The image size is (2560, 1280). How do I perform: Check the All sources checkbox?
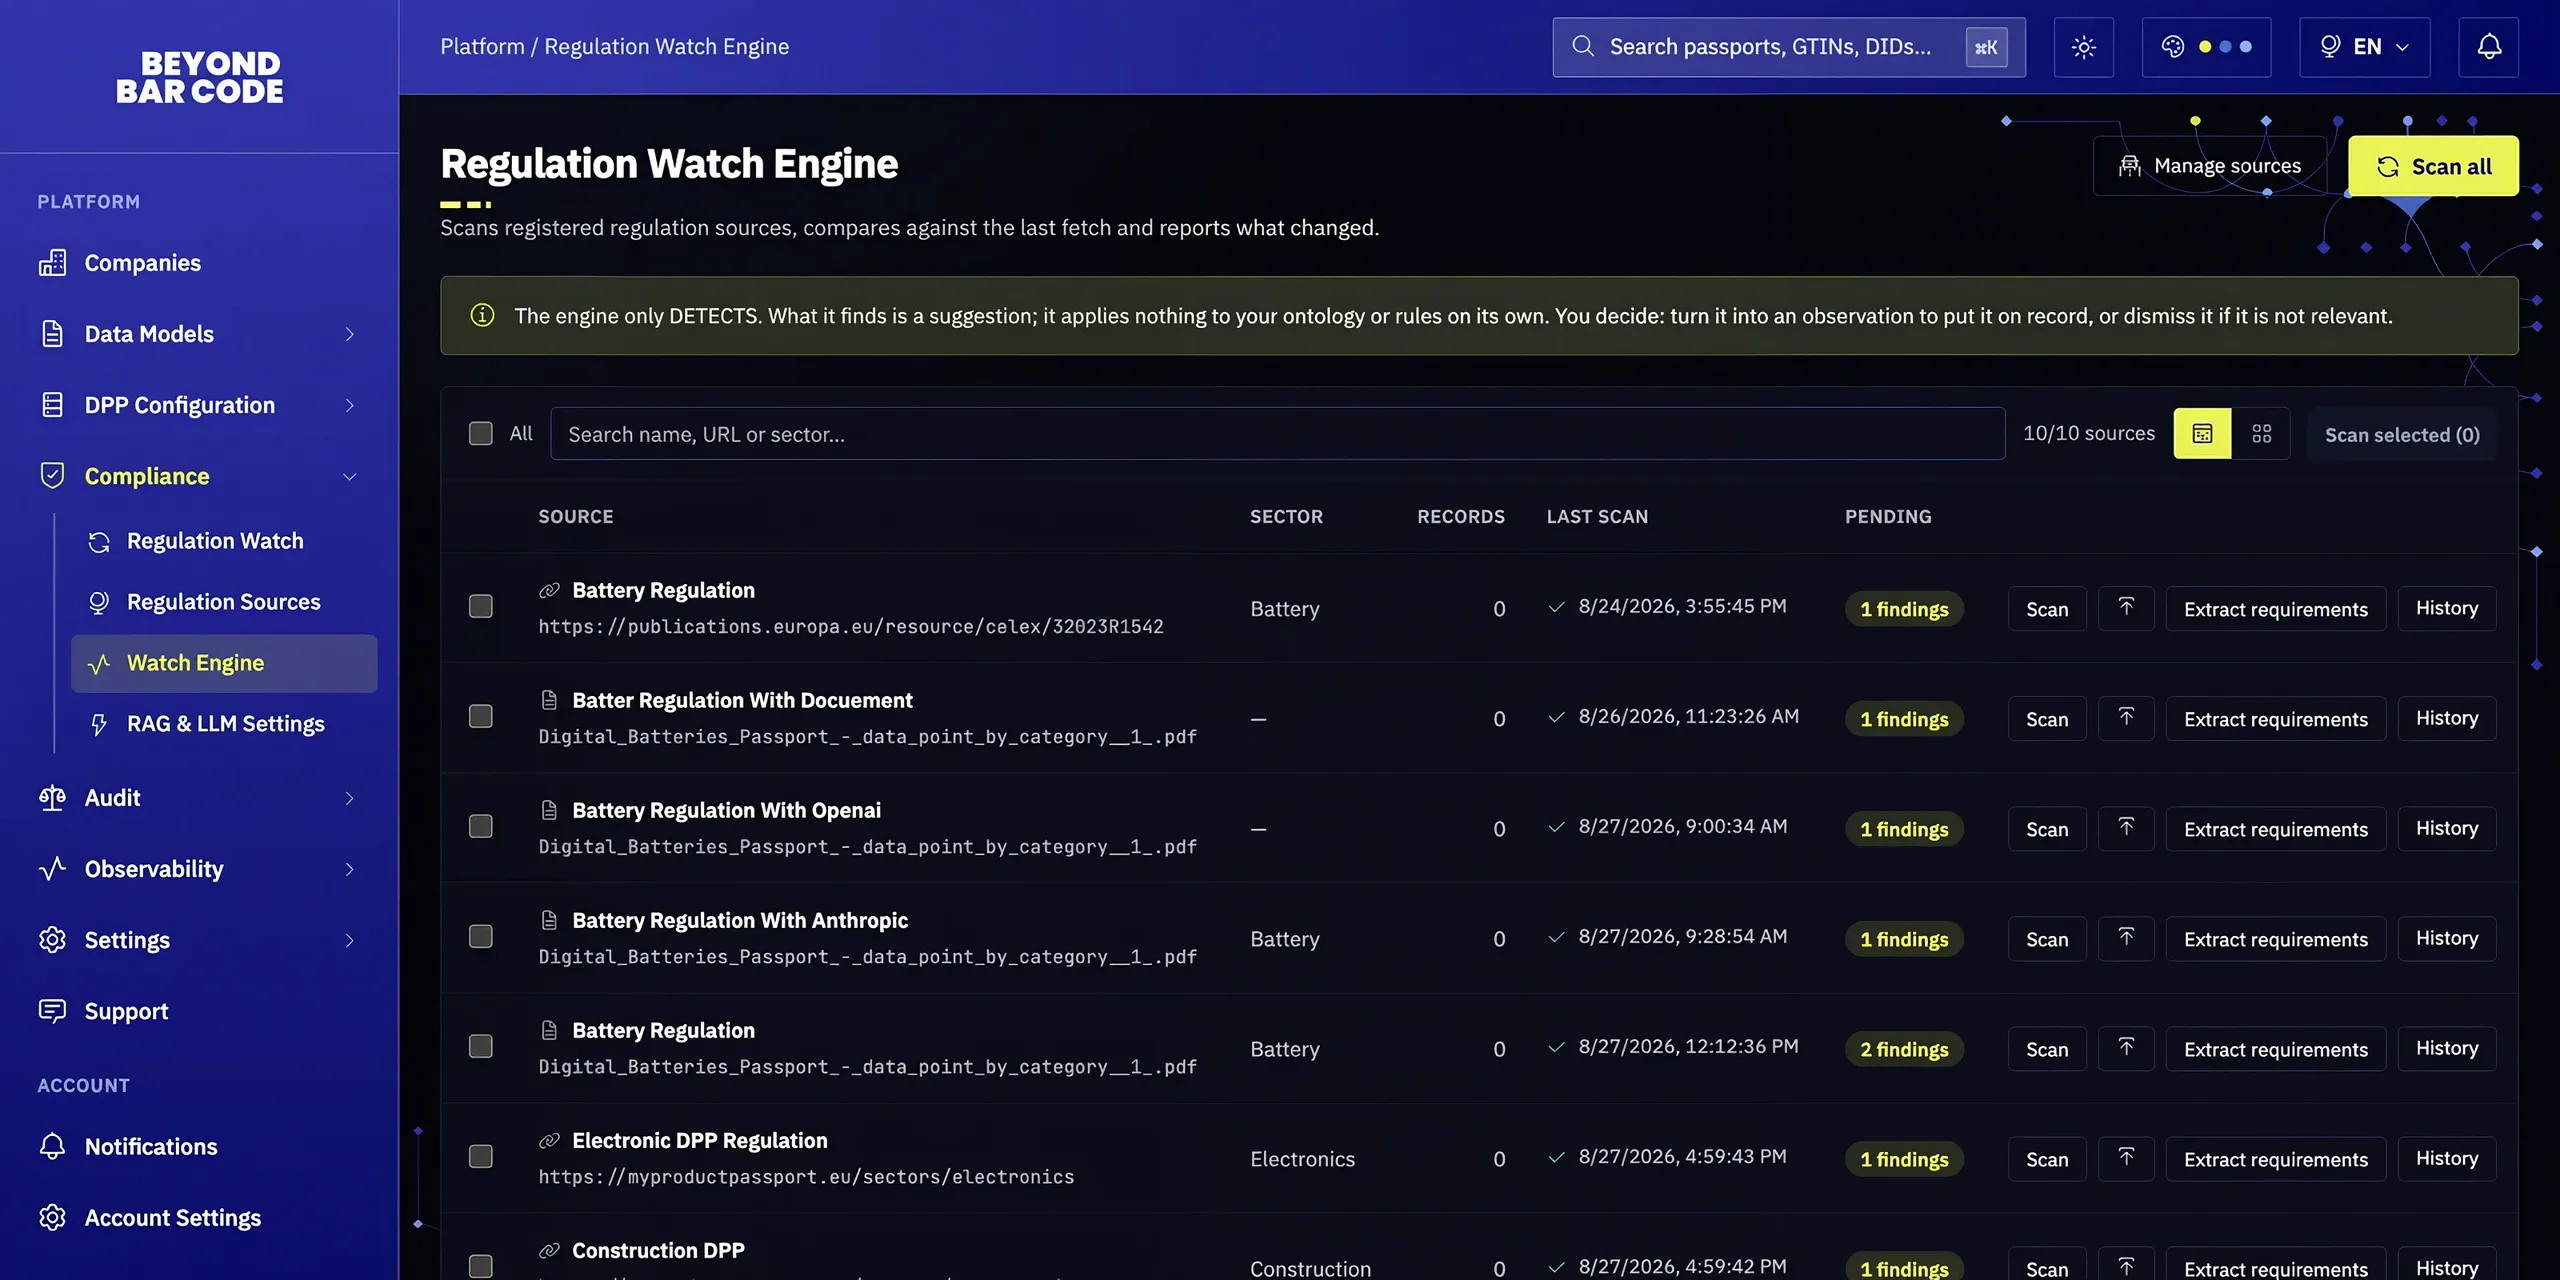(481, 433)
